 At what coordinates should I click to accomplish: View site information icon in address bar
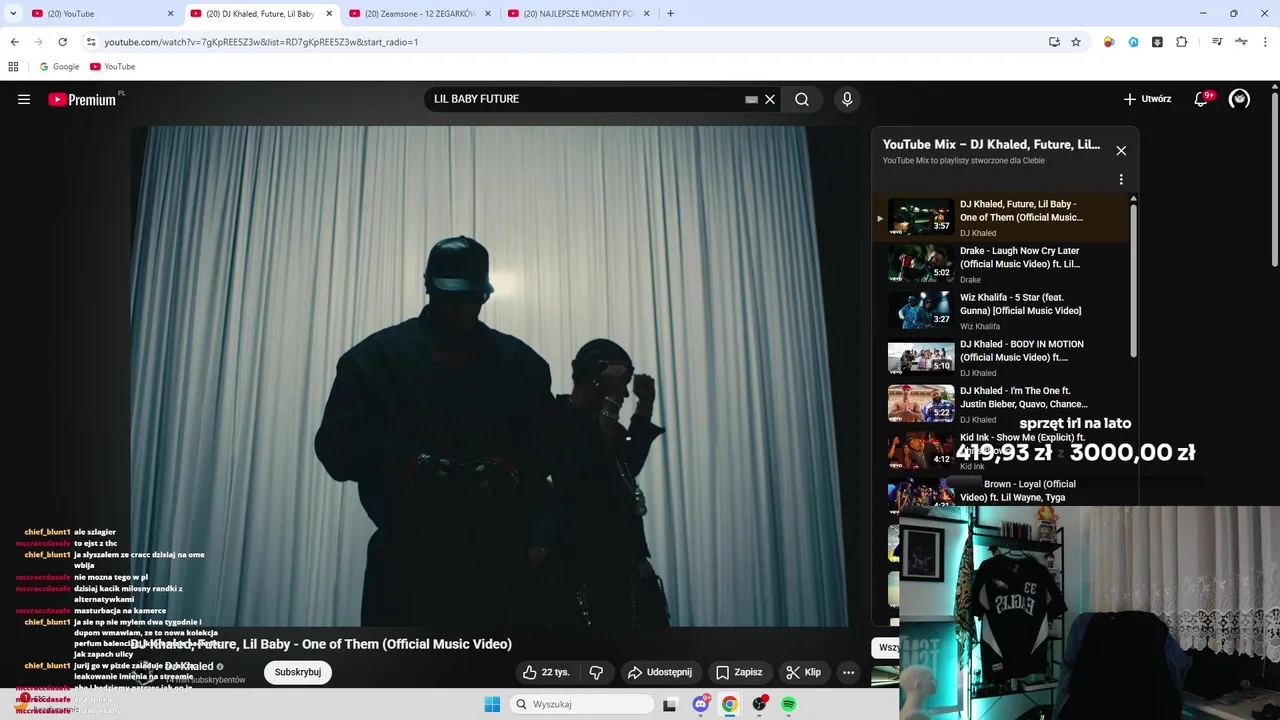click(91, 42)
